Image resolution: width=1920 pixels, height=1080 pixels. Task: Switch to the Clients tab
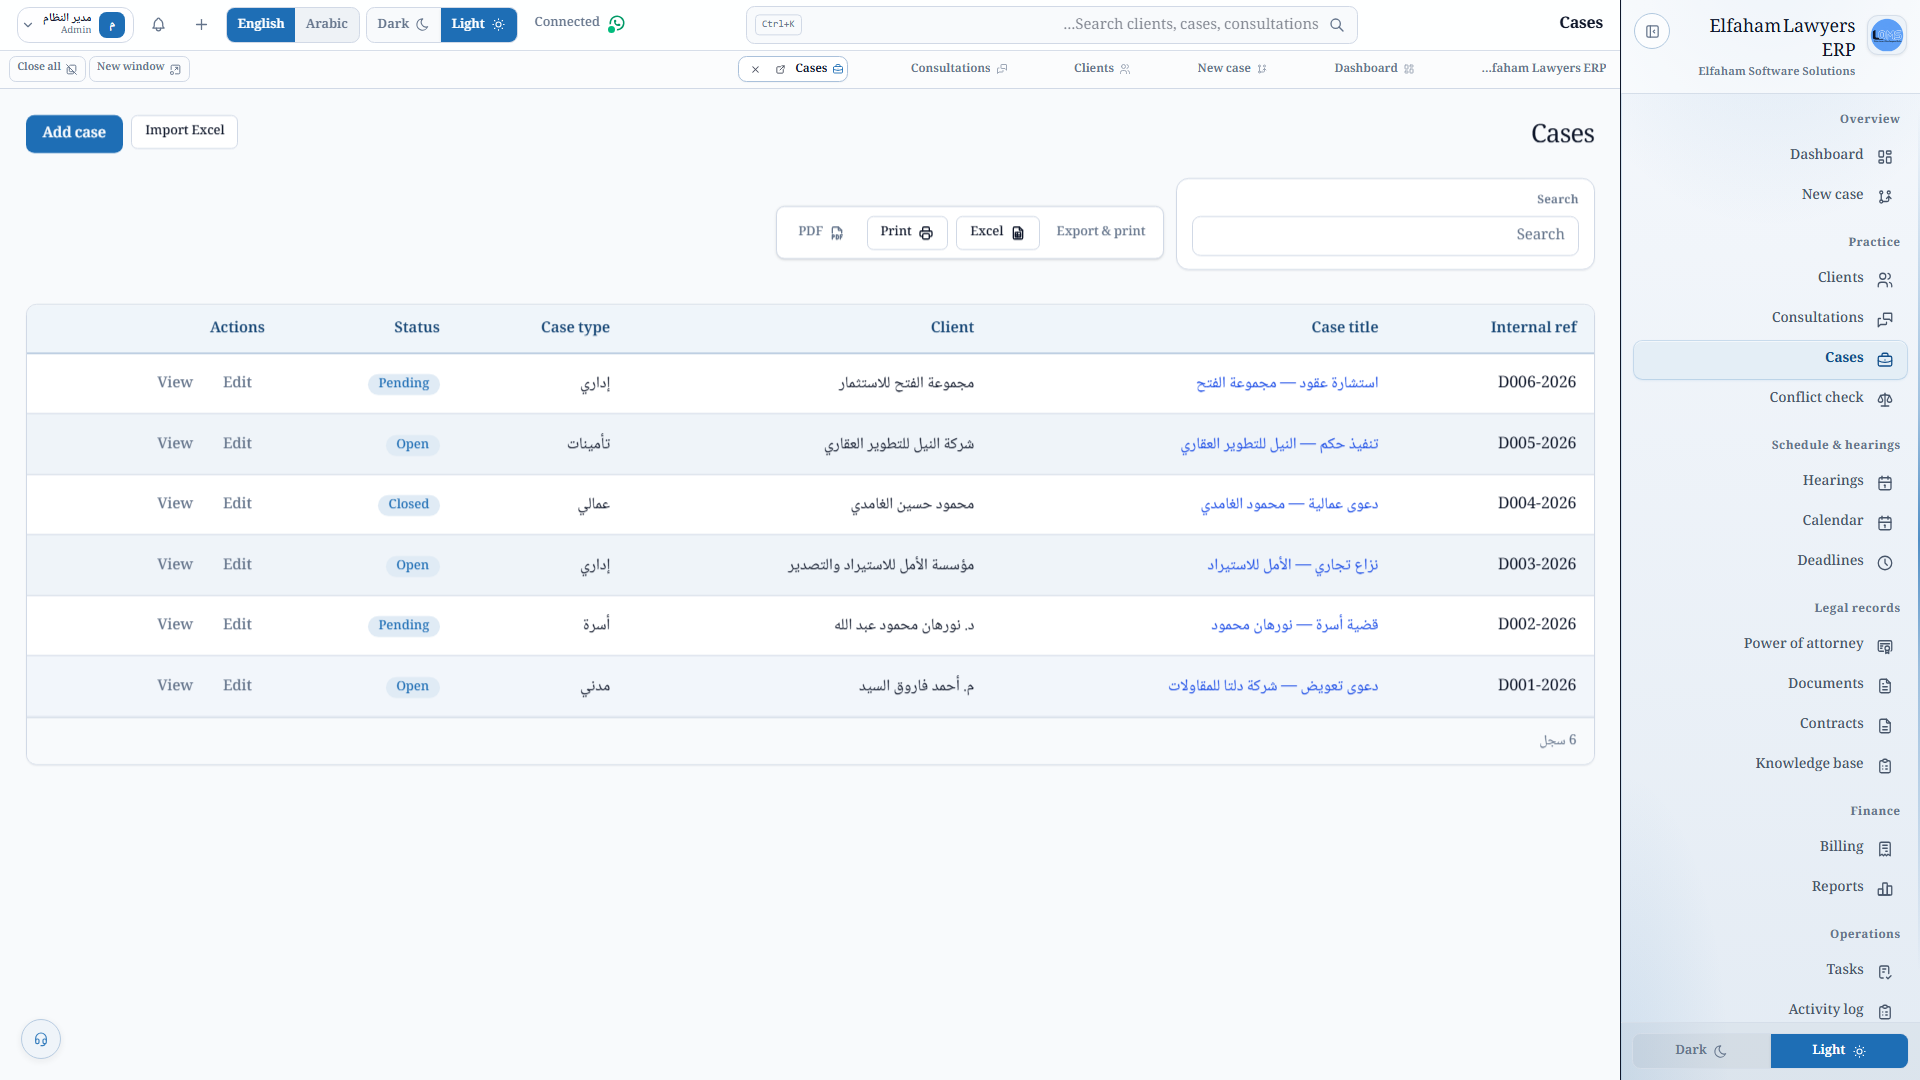pos(1101,69)
